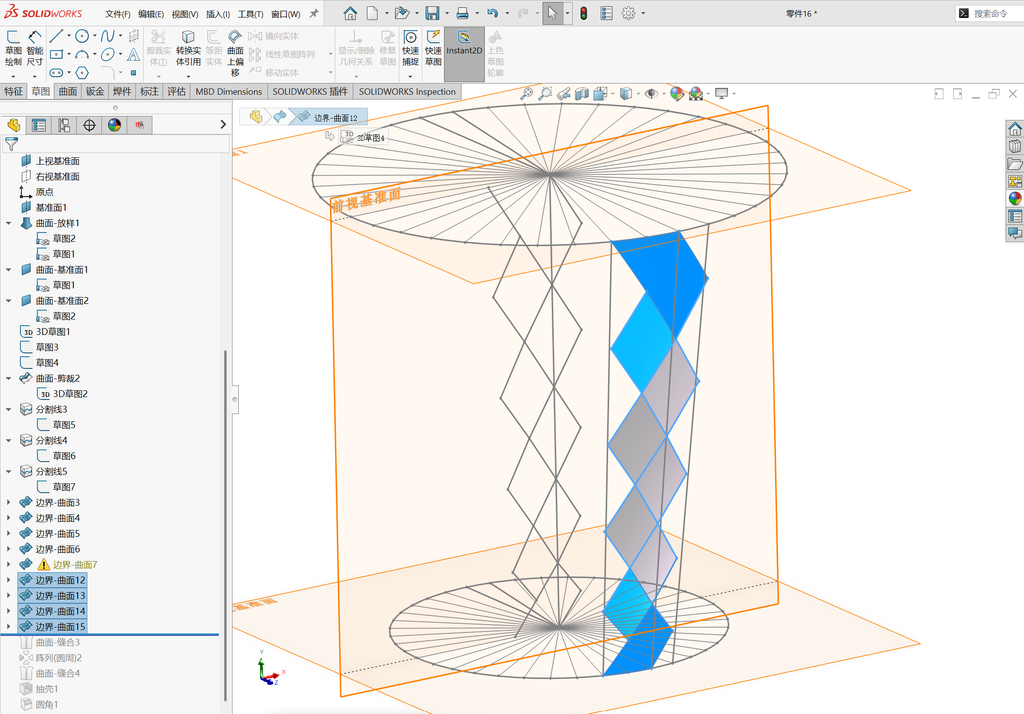Click the Zoom to Fit view icon

pos(526,94)
